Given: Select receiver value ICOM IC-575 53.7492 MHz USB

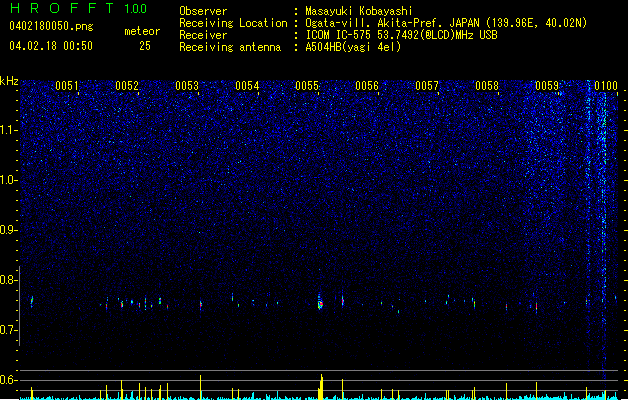Looking at the screenshot, I should (x=401, y=35).
